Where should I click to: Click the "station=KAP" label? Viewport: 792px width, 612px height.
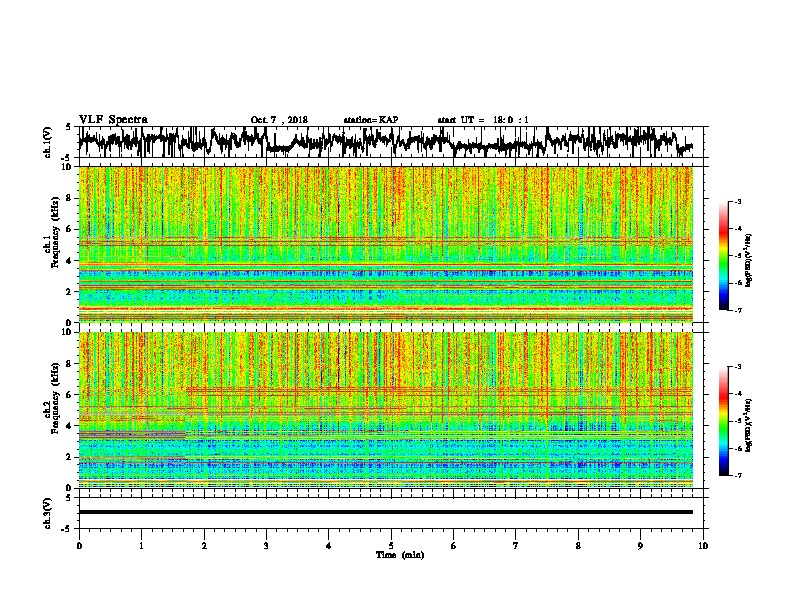371,120
